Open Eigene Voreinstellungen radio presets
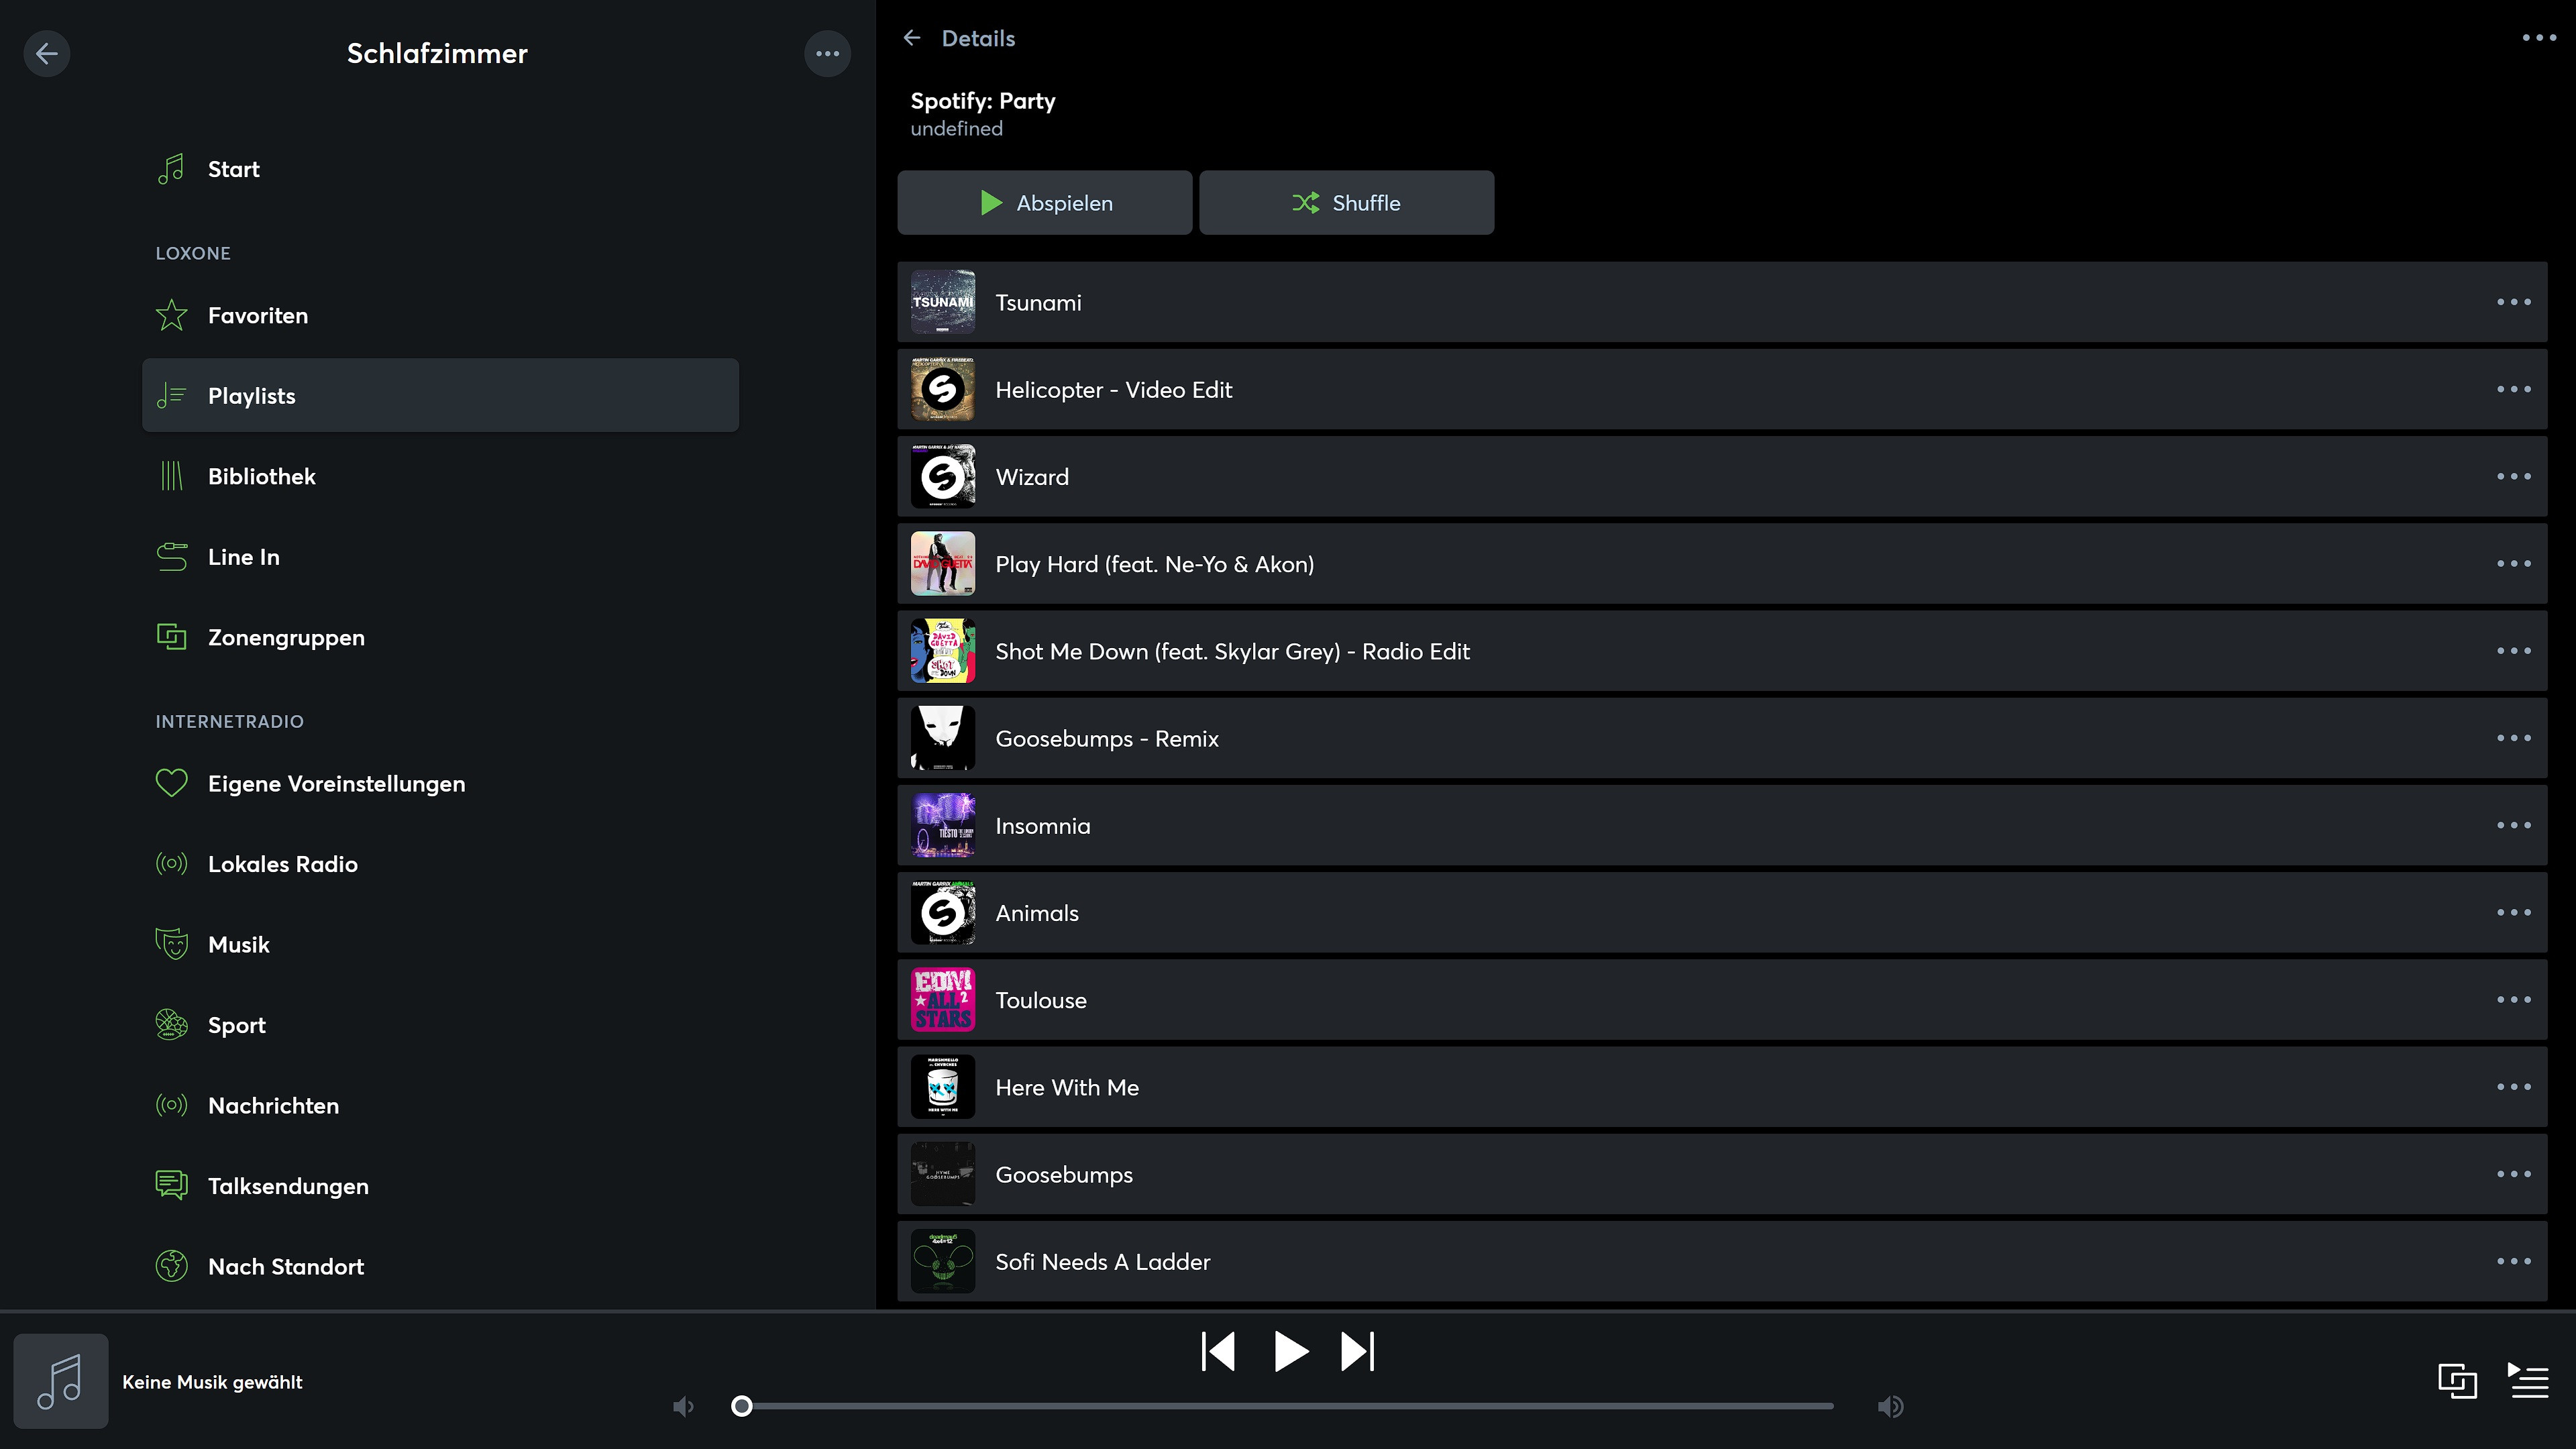The image size is (2576, 1449). coord(440,783)
